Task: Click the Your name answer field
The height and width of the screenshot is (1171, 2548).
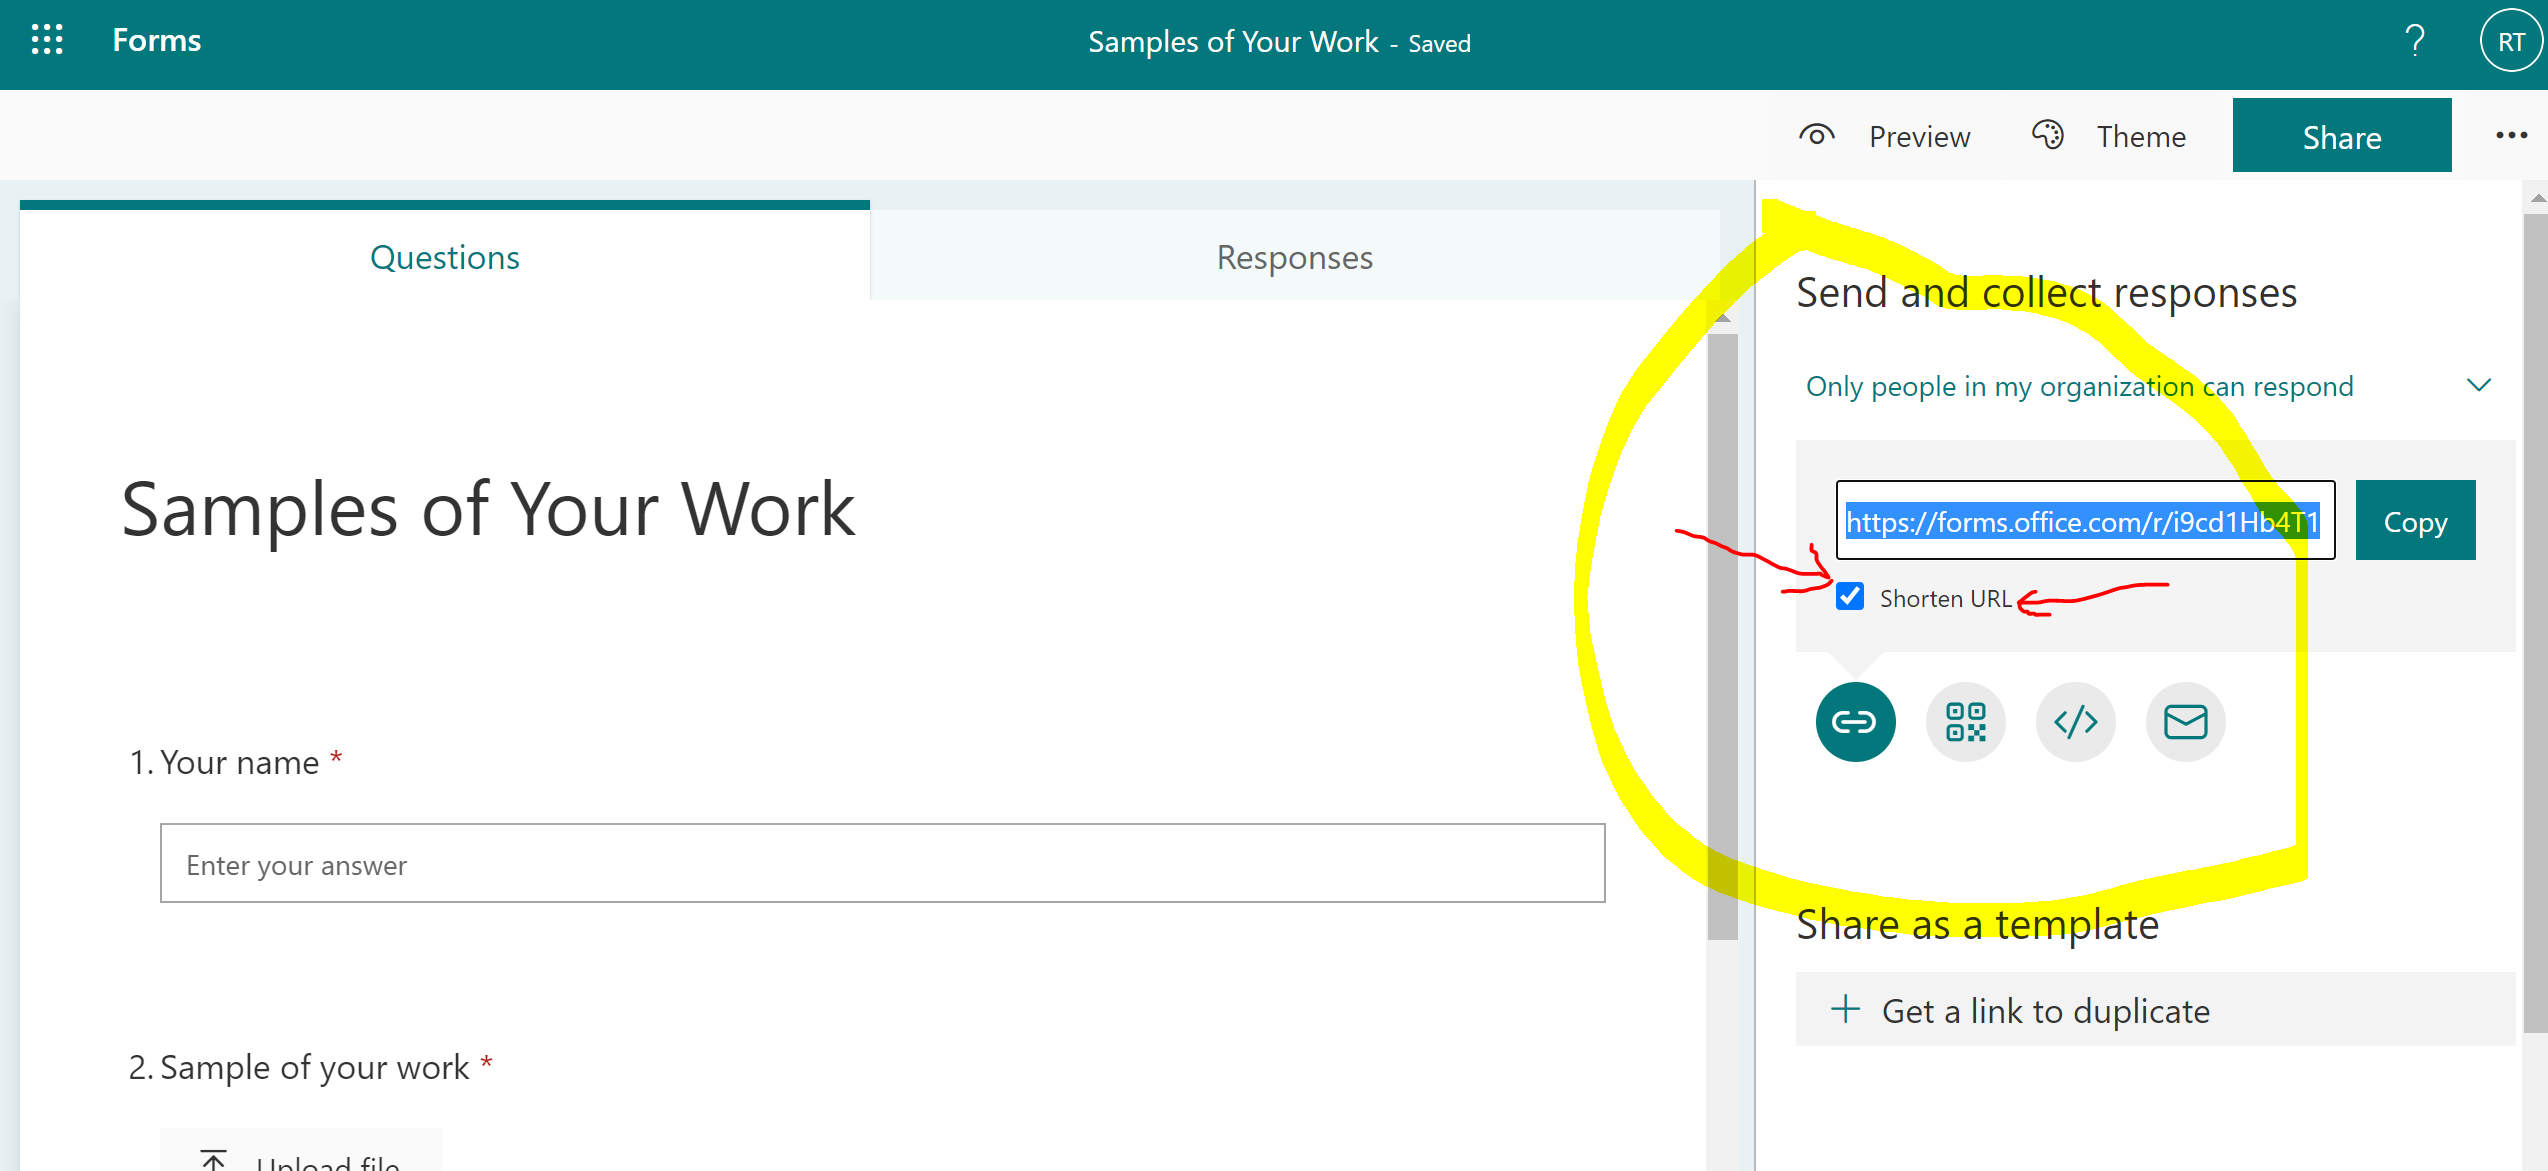Action: (x=882, y=864)
